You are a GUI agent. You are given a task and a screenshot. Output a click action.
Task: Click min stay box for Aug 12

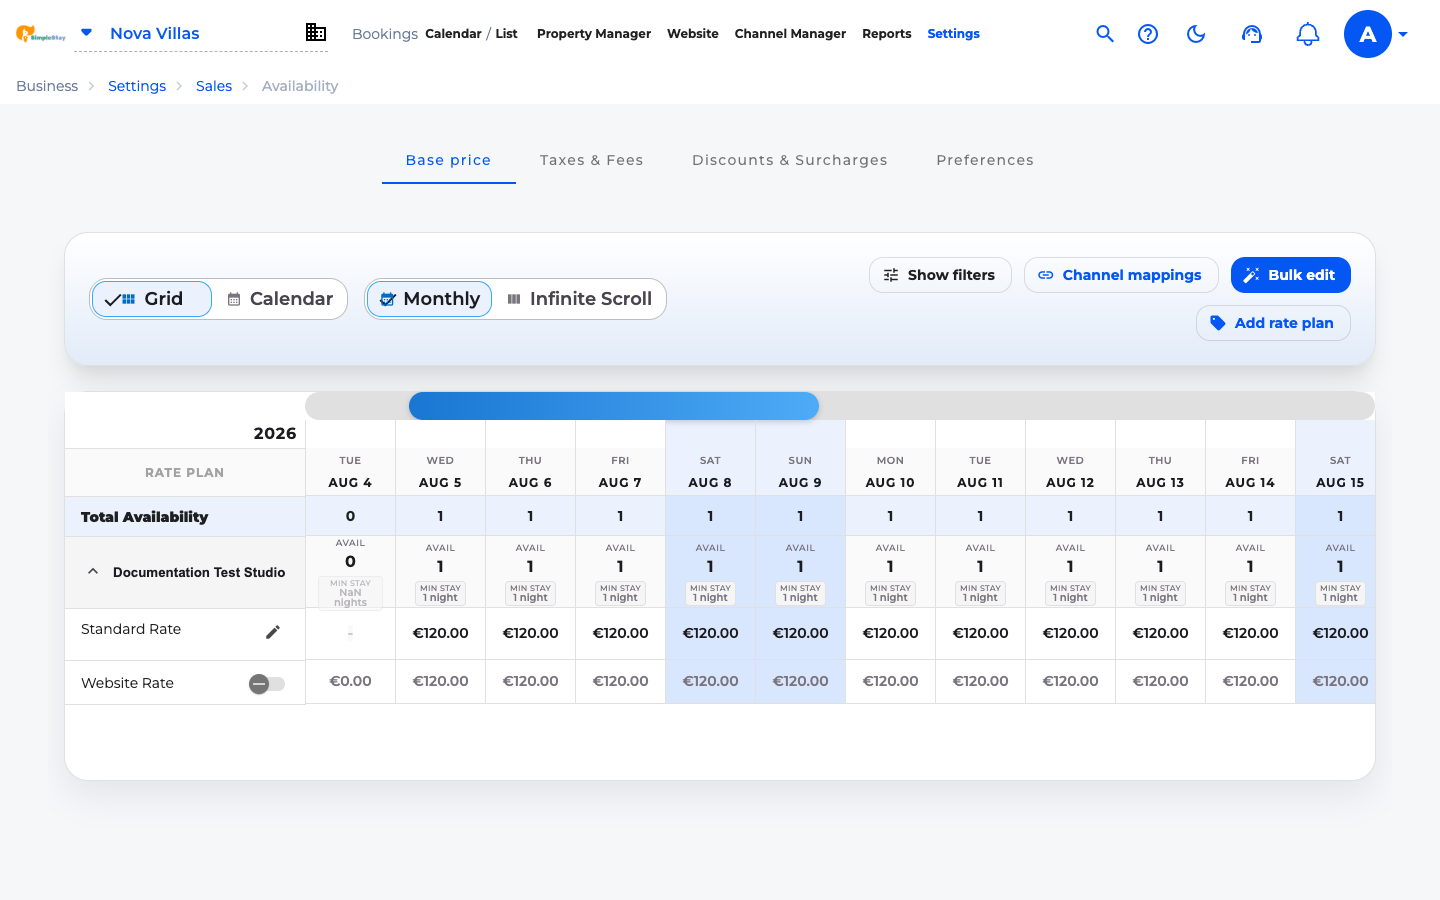point(1070,593)
